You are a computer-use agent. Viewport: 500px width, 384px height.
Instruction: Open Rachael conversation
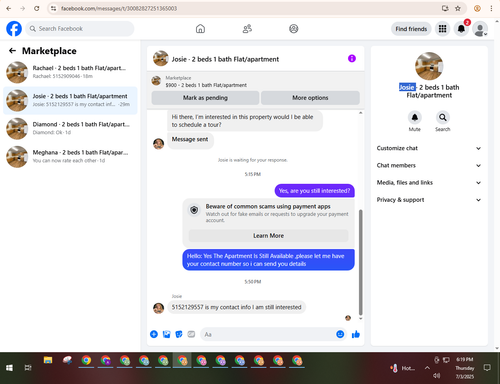[70, 72]
